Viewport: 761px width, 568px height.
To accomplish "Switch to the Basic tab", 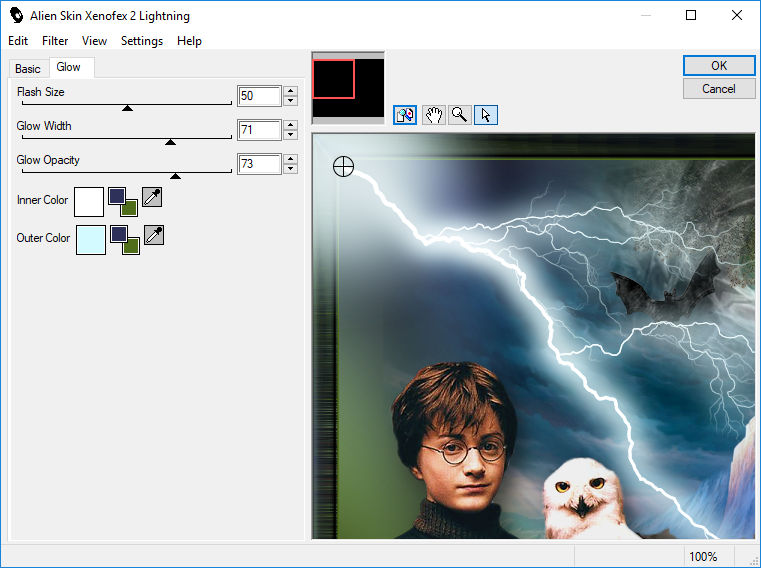I will point(28,69).
